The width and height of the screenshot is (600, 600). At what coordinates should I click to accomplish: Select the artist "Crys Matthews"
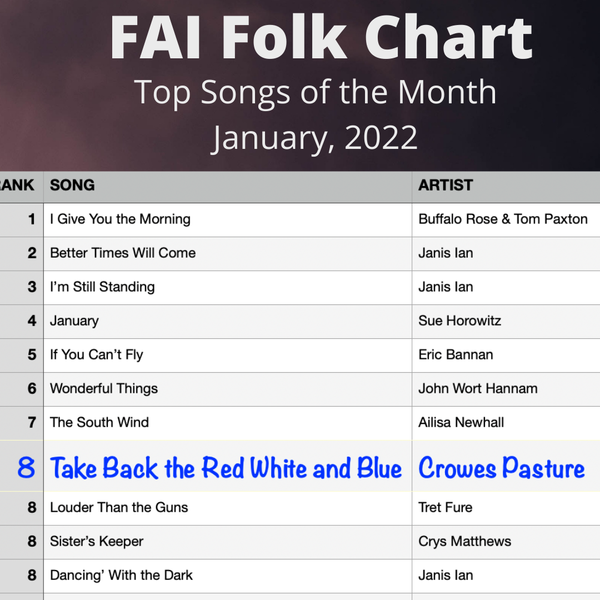click(465, 542)
